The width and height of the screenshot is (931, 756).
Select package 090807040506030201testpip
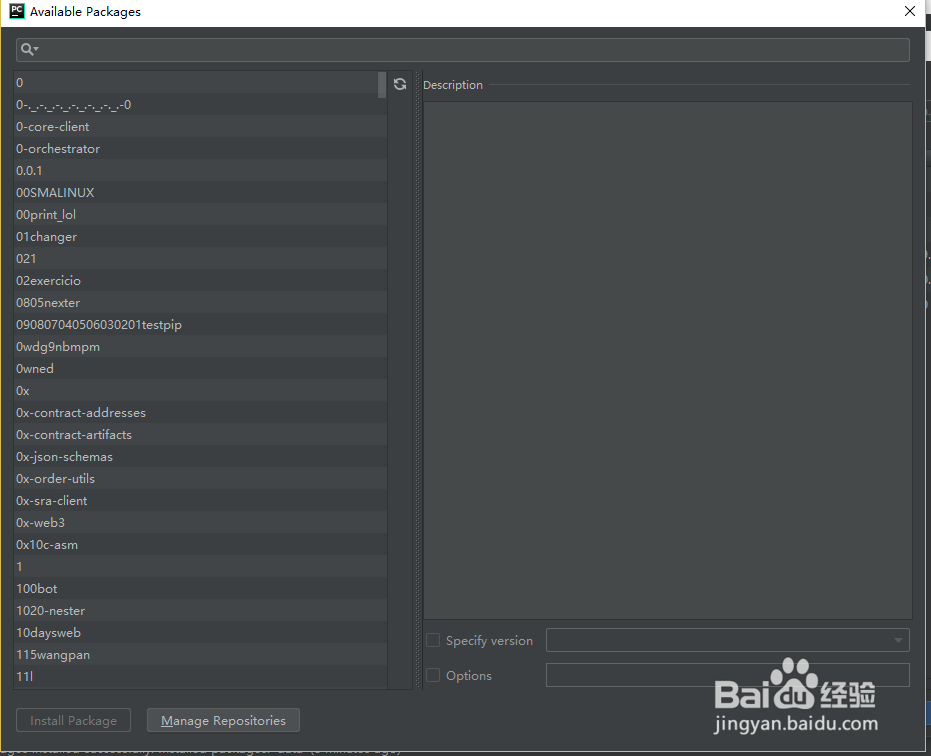(200, 324)
